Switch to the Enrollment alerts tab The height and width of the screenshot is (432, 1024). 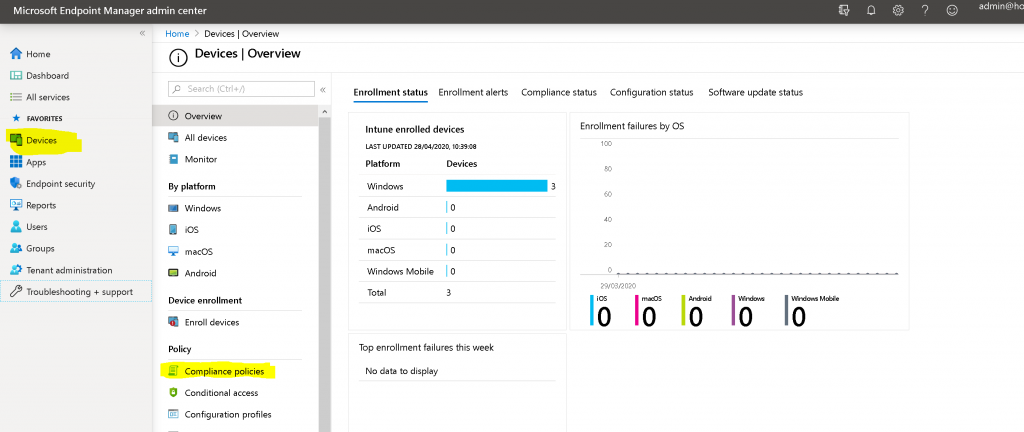473,92
